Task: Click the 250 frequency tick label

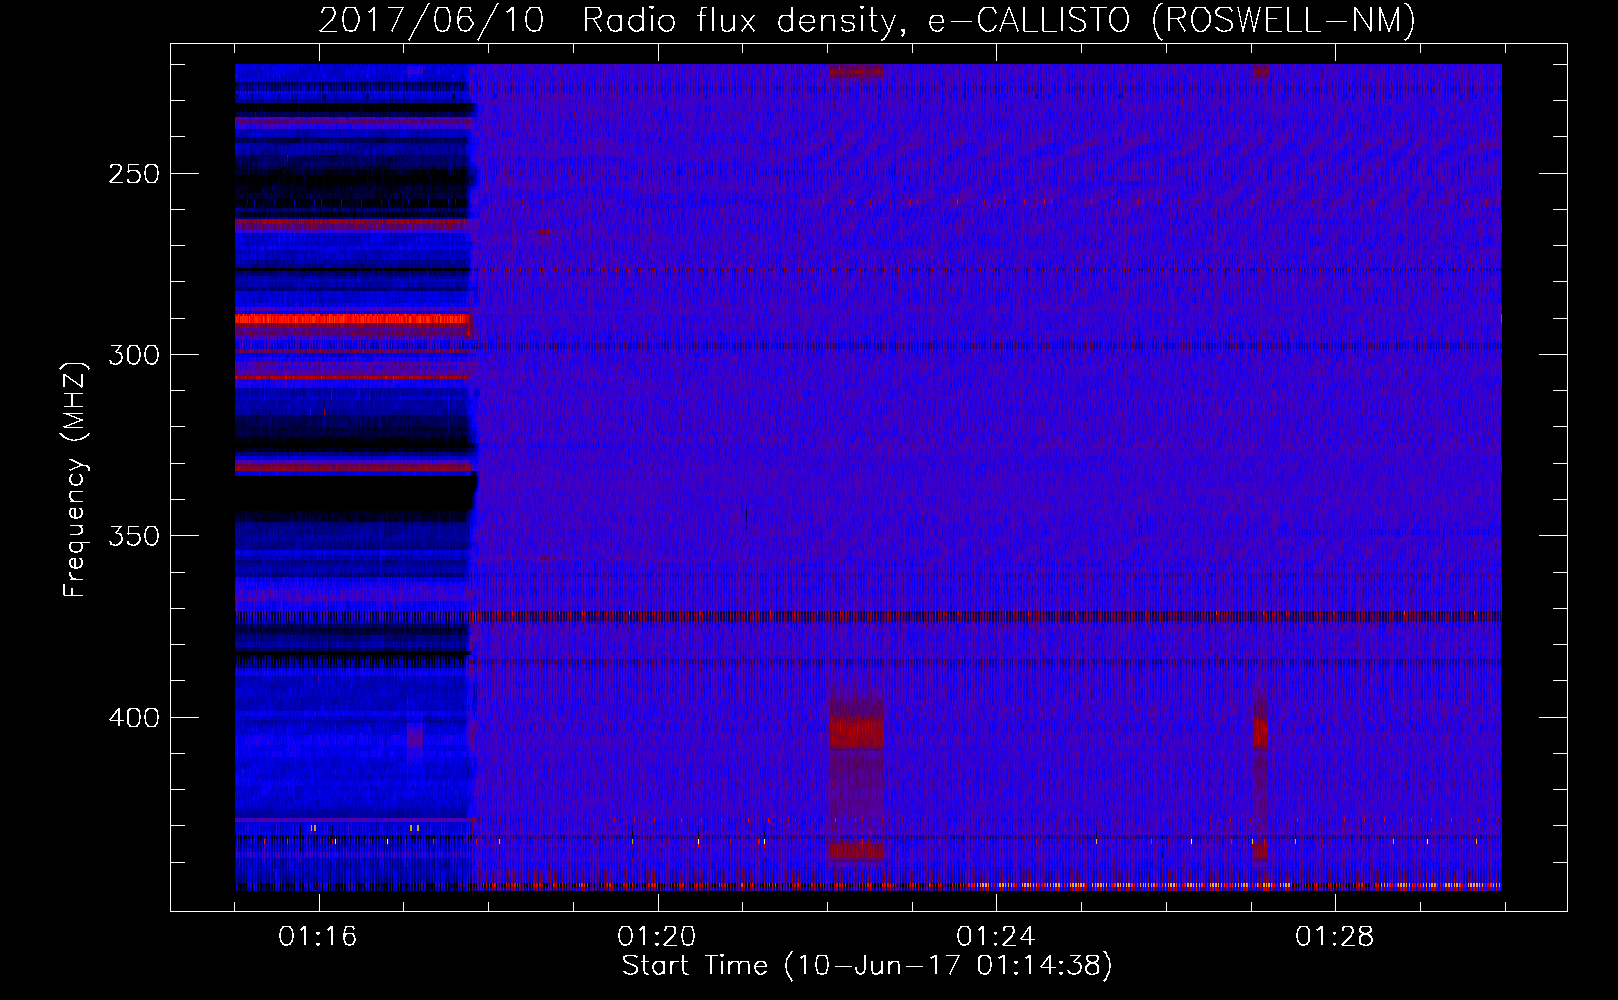Action: click(x=134, y=174)
